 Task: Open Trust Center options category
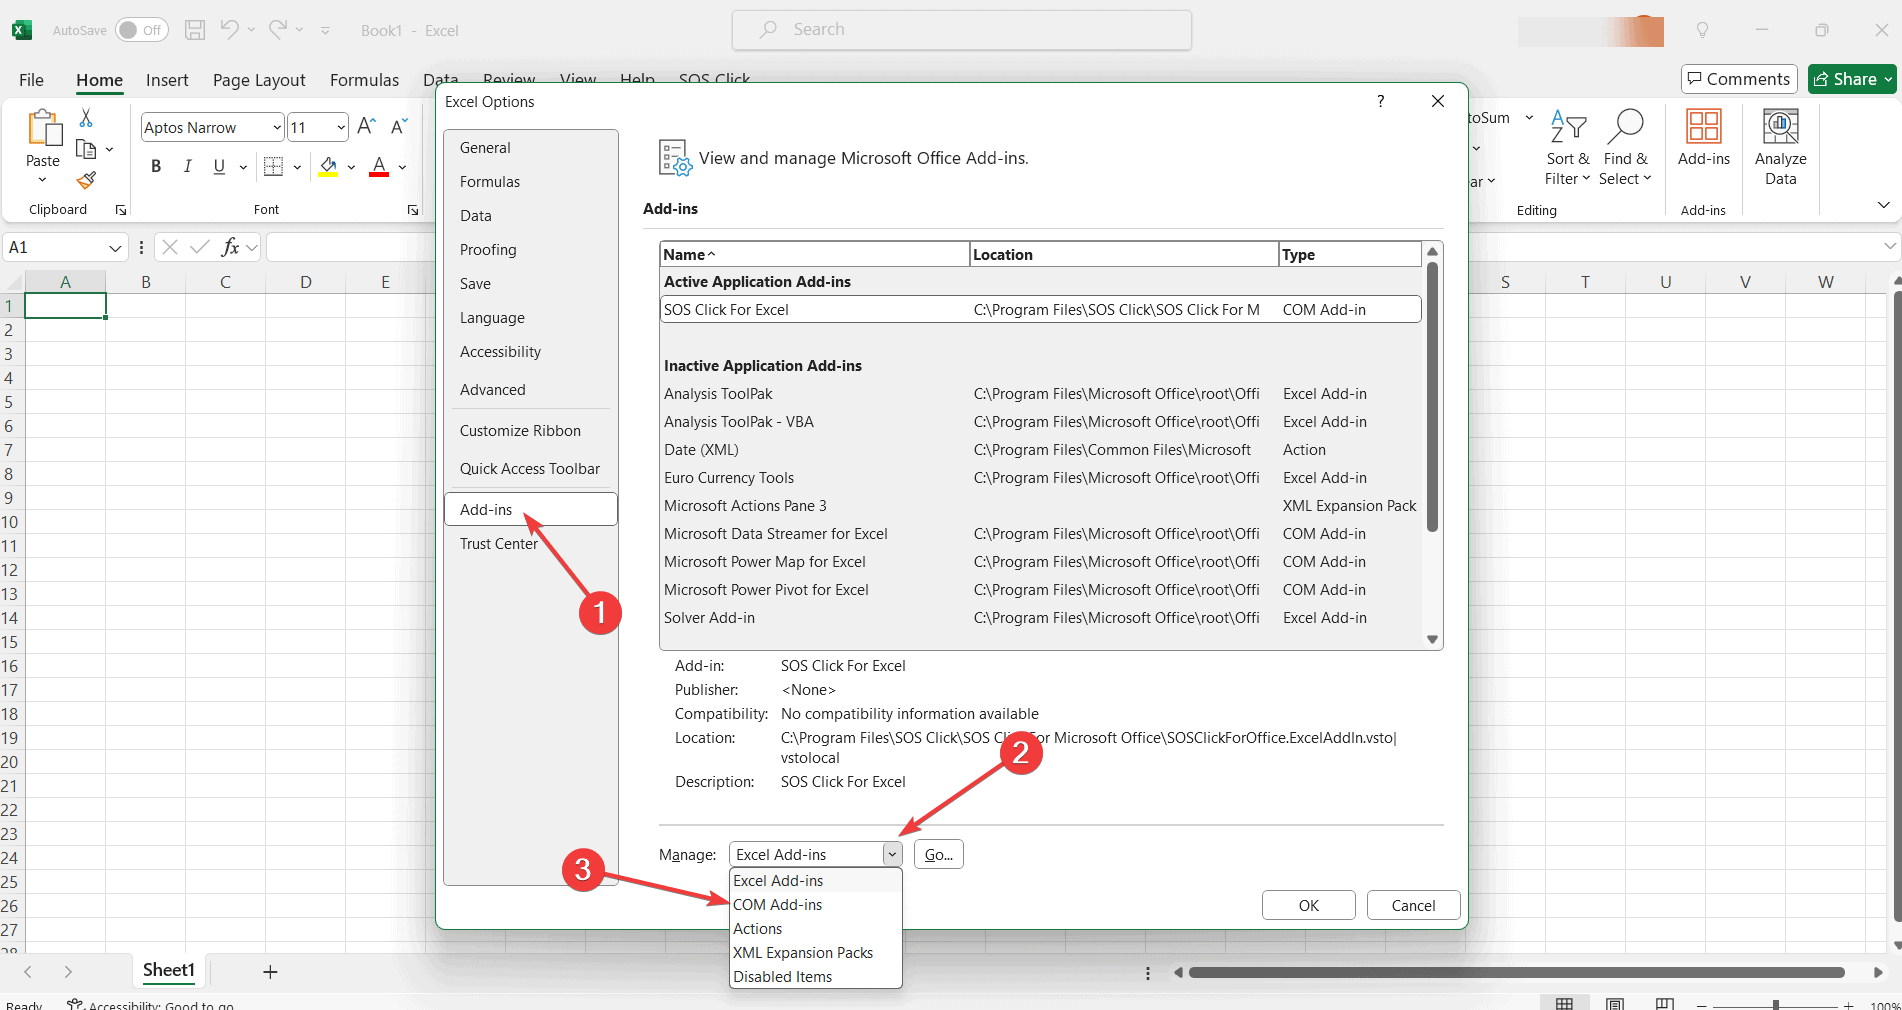pyautogui.click(x=530, y=544)
